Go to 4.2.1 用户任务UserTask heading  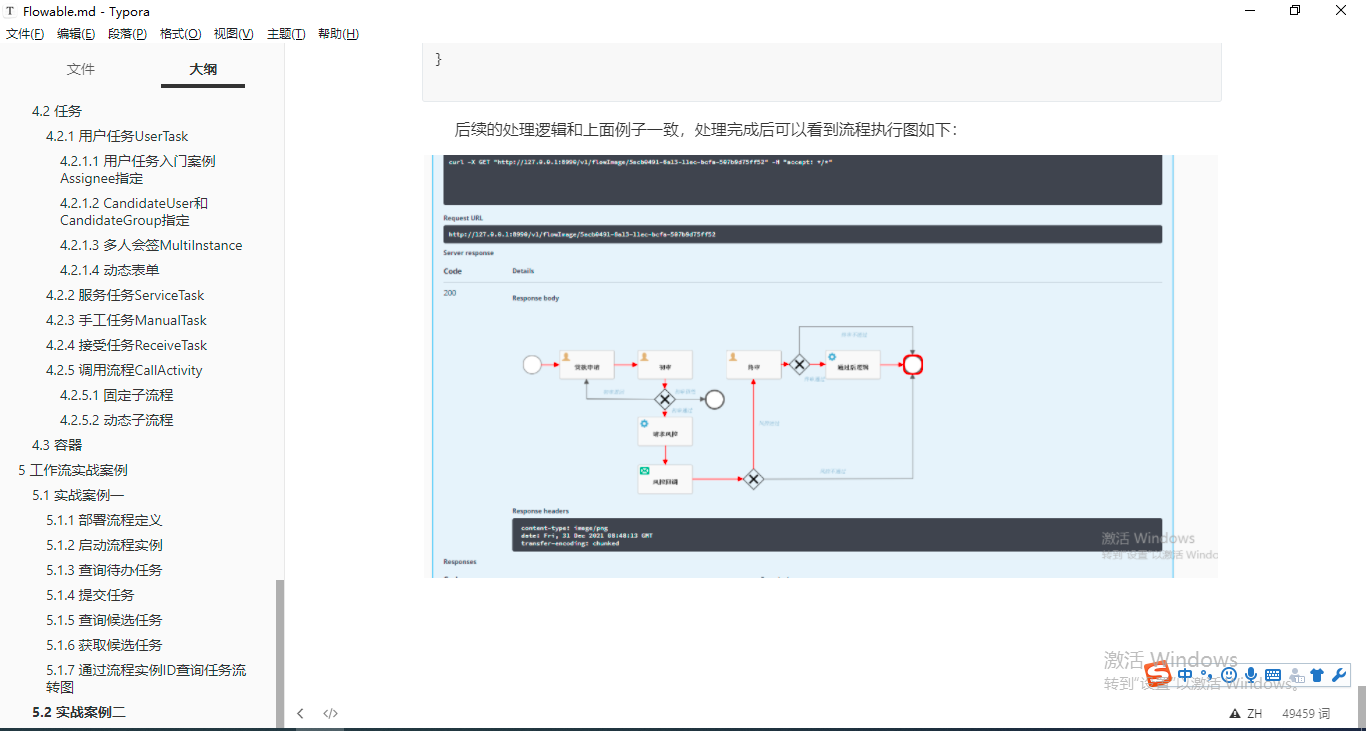(117, 136)
